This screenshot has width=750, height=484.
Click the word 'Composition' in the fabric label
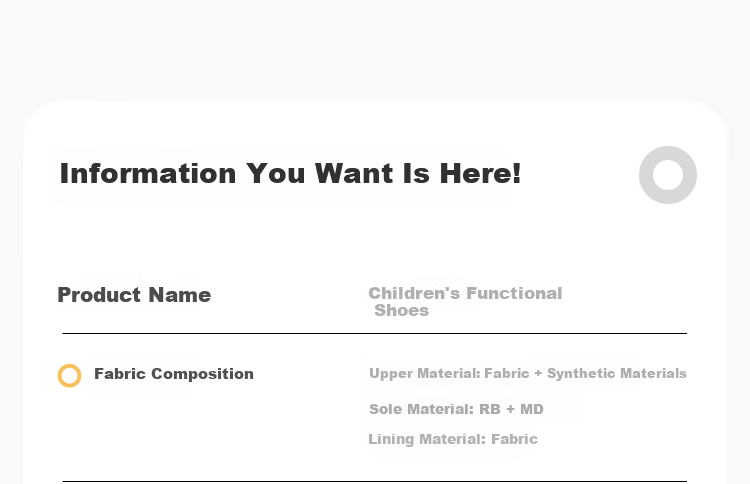202,374
